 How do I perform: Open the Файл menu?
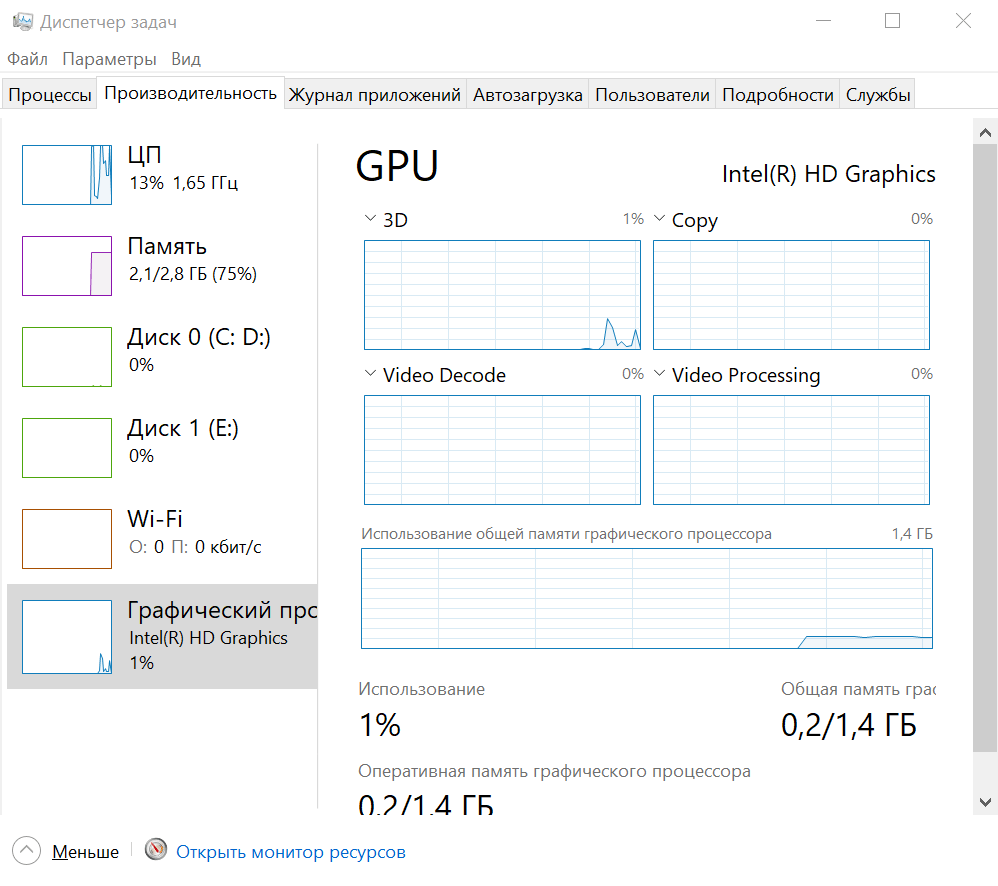coord(27,59)
